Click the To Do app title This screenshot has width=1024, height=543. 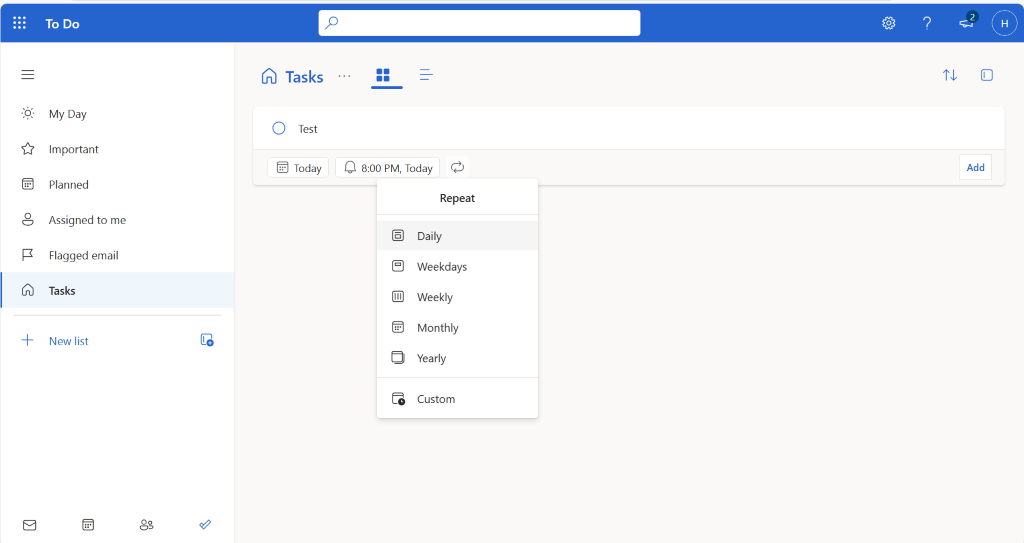point(62,24)
